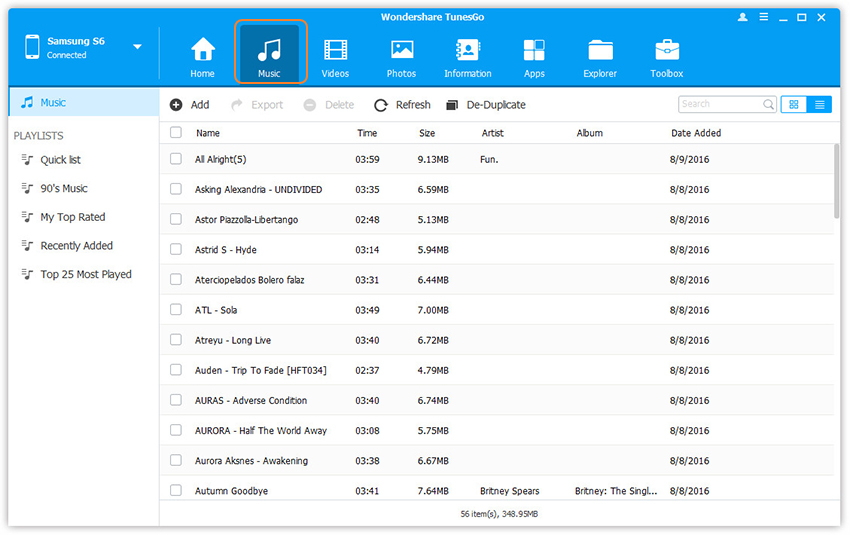
Task: Sort by the Date Added column header
Action: click(x=696, y=133)
